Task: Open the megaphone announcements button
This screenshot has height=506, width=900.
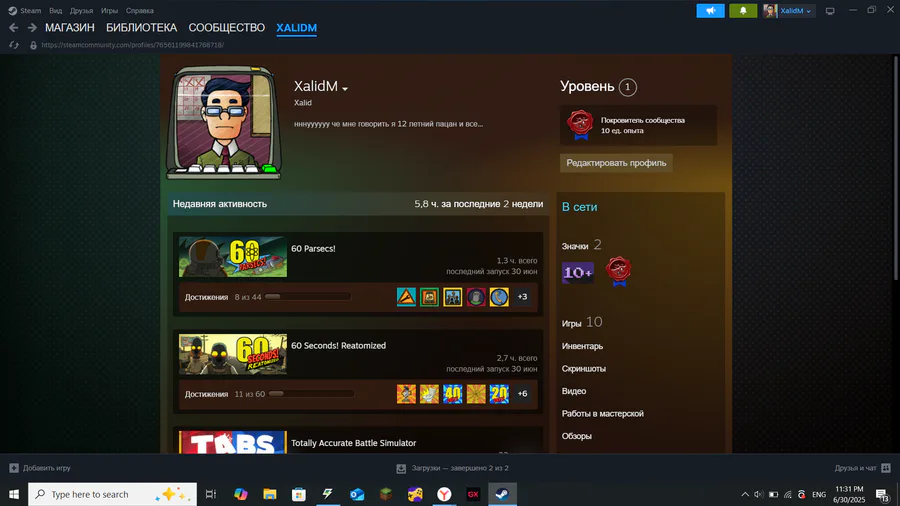Action: point(711,10)
